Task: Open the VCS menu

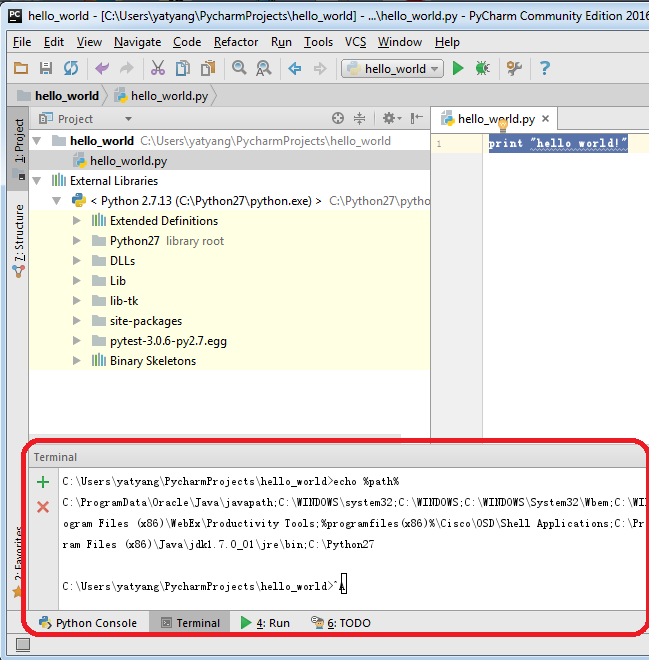Action: point(356,42)
